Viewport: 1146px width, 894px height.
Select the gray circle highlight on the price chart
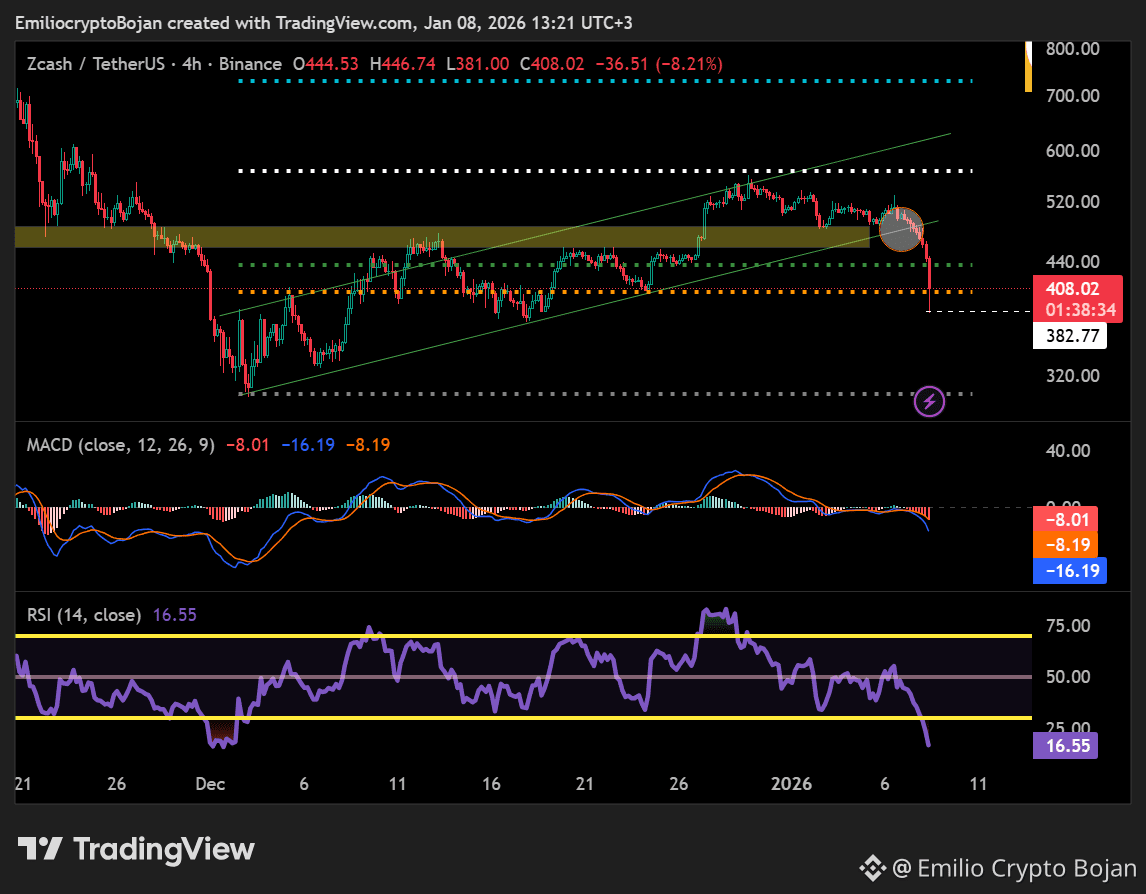point(901,230)
